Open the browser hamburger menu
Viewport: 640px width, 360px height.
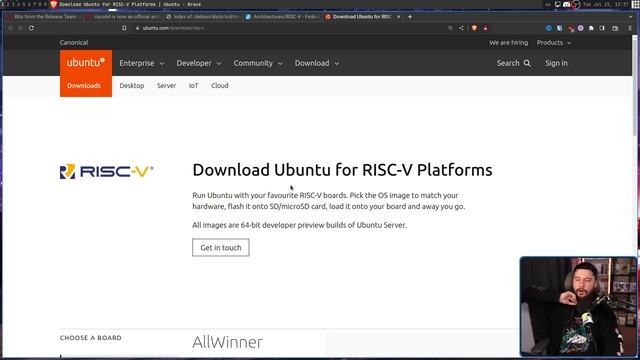630,28
